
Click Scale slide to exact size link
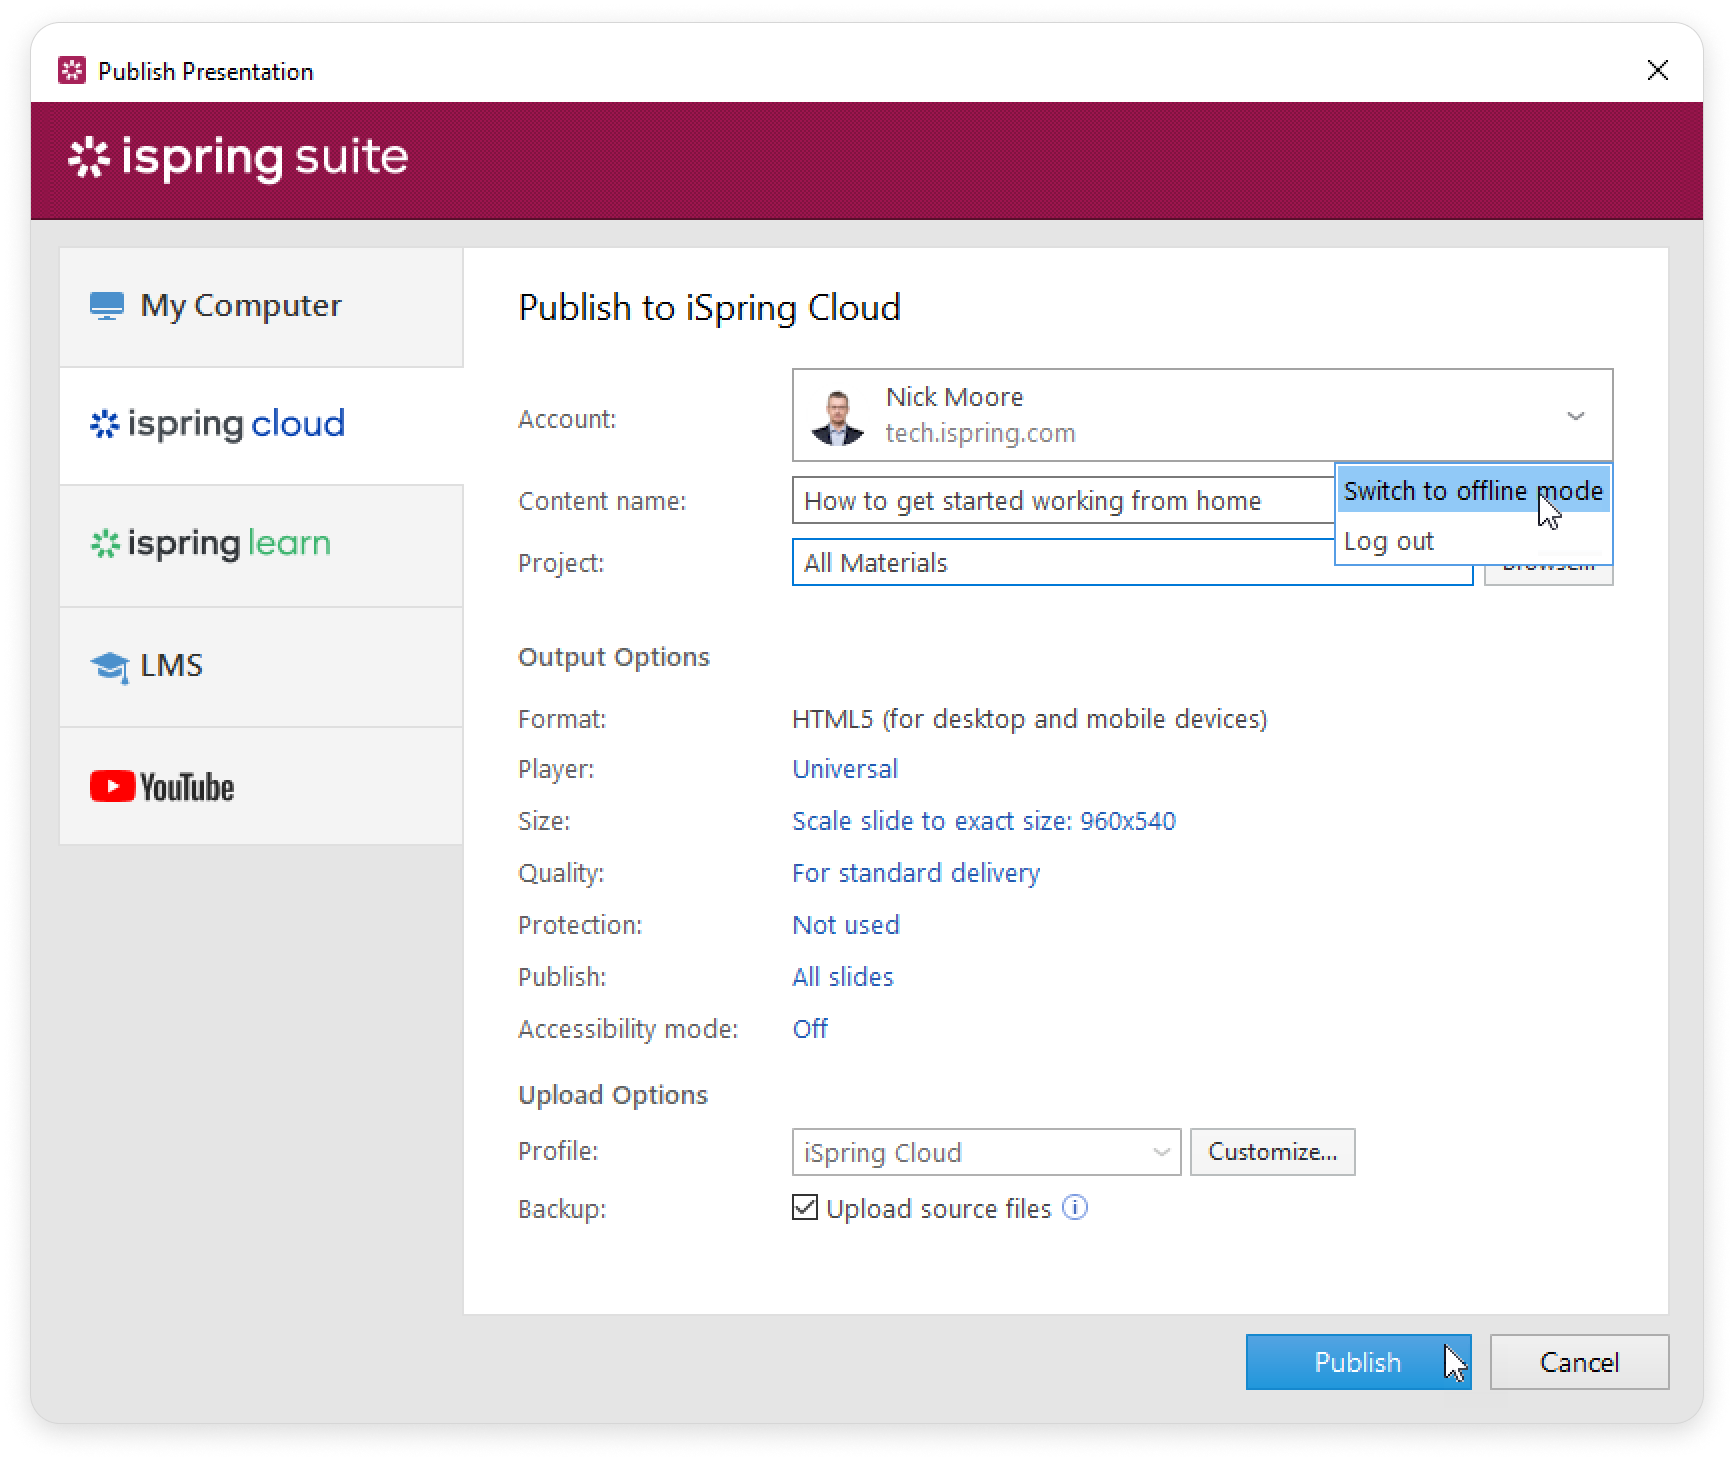[x=984, y=821]
